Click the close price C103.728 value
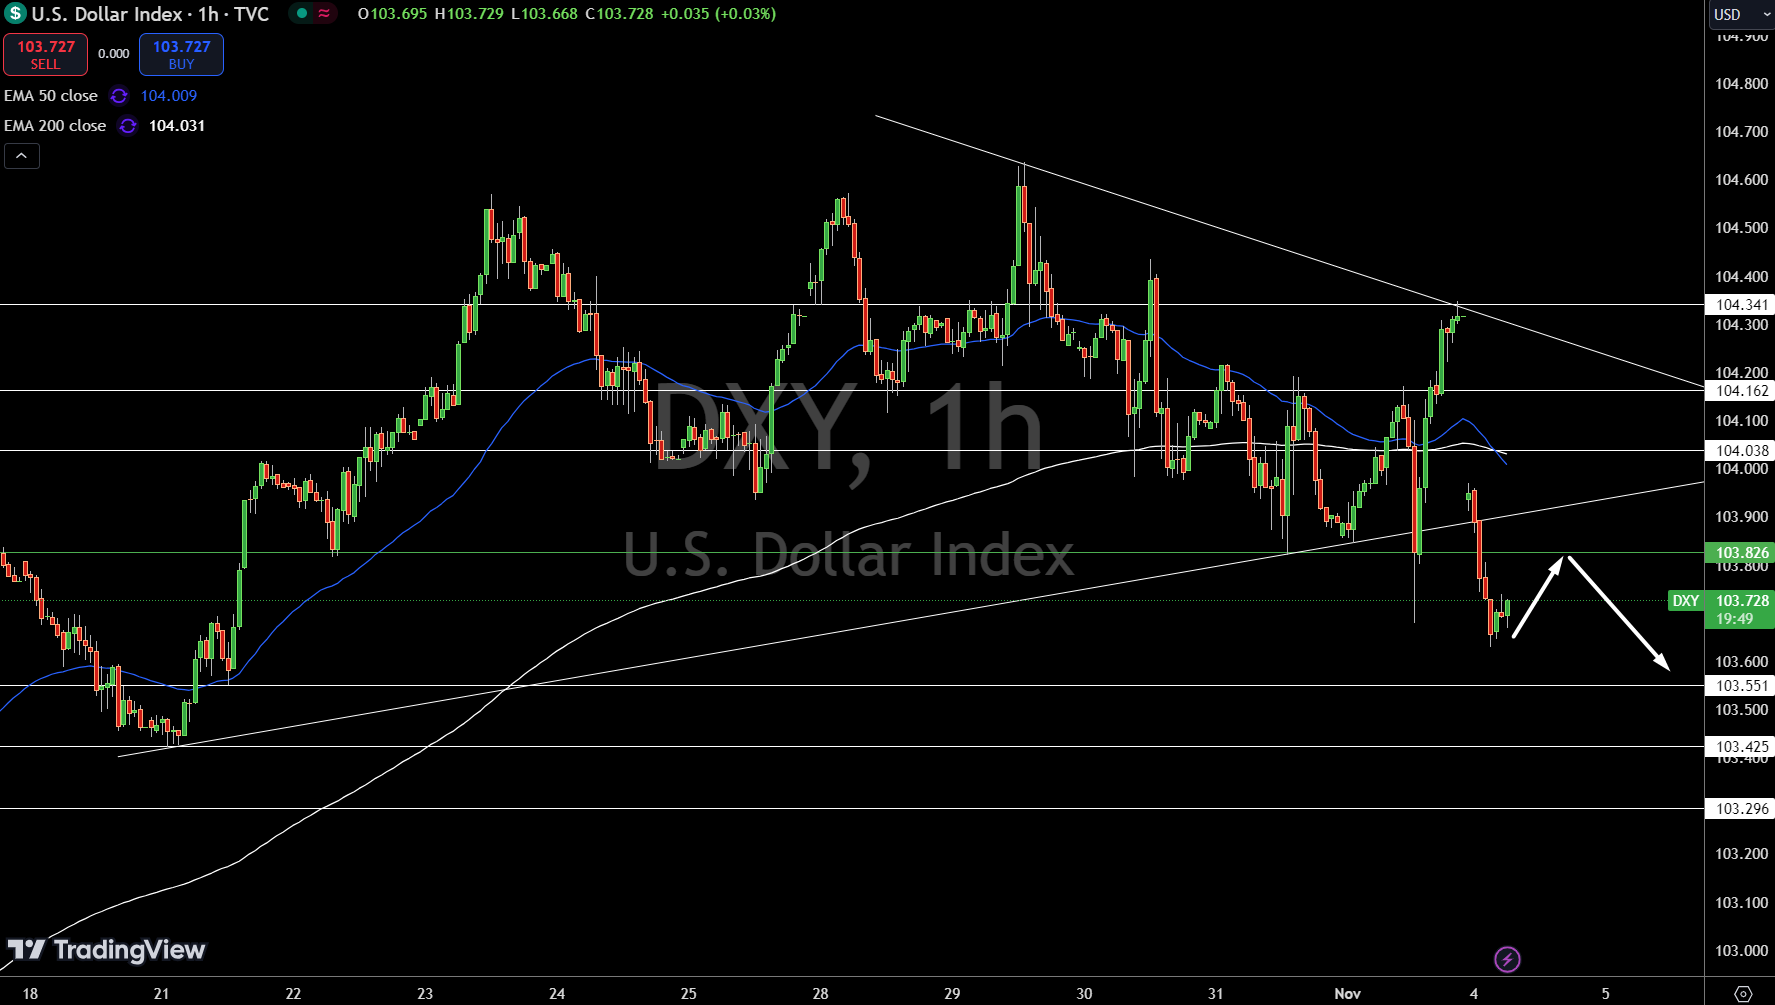Viewport: 1775px width, 1005px height. tap(619, 14)
